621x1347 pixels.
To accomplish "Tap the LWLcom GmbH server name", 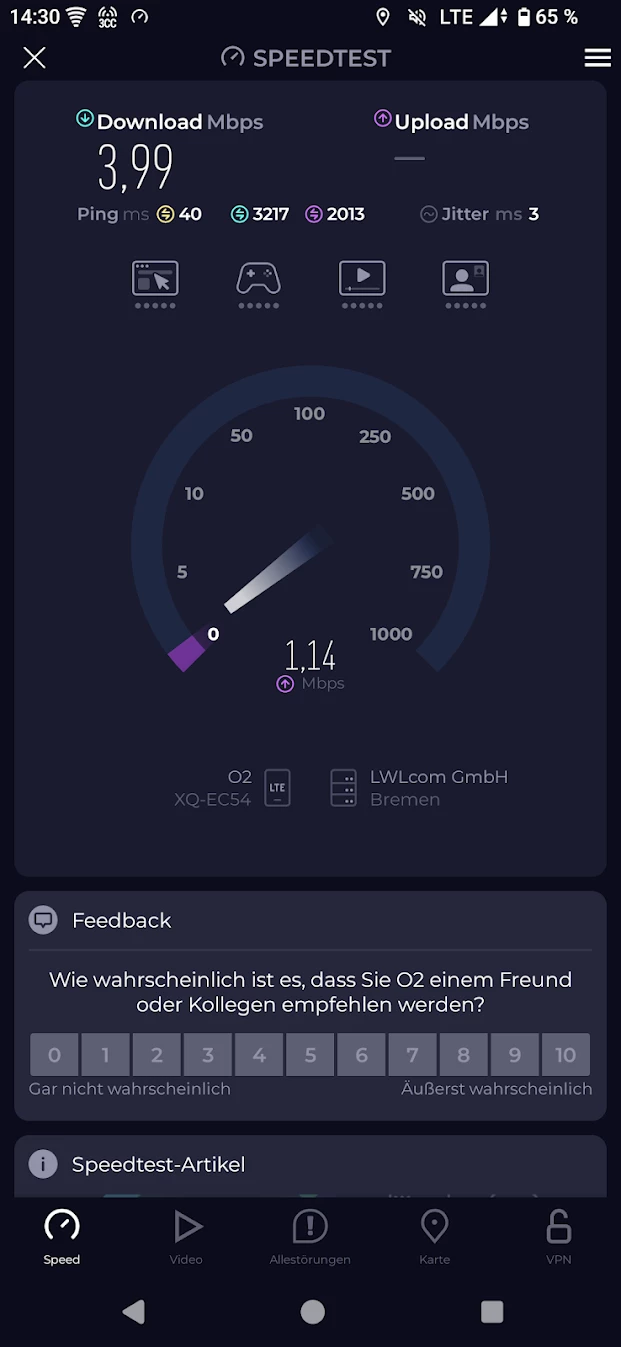I will (x=438, y=777).
